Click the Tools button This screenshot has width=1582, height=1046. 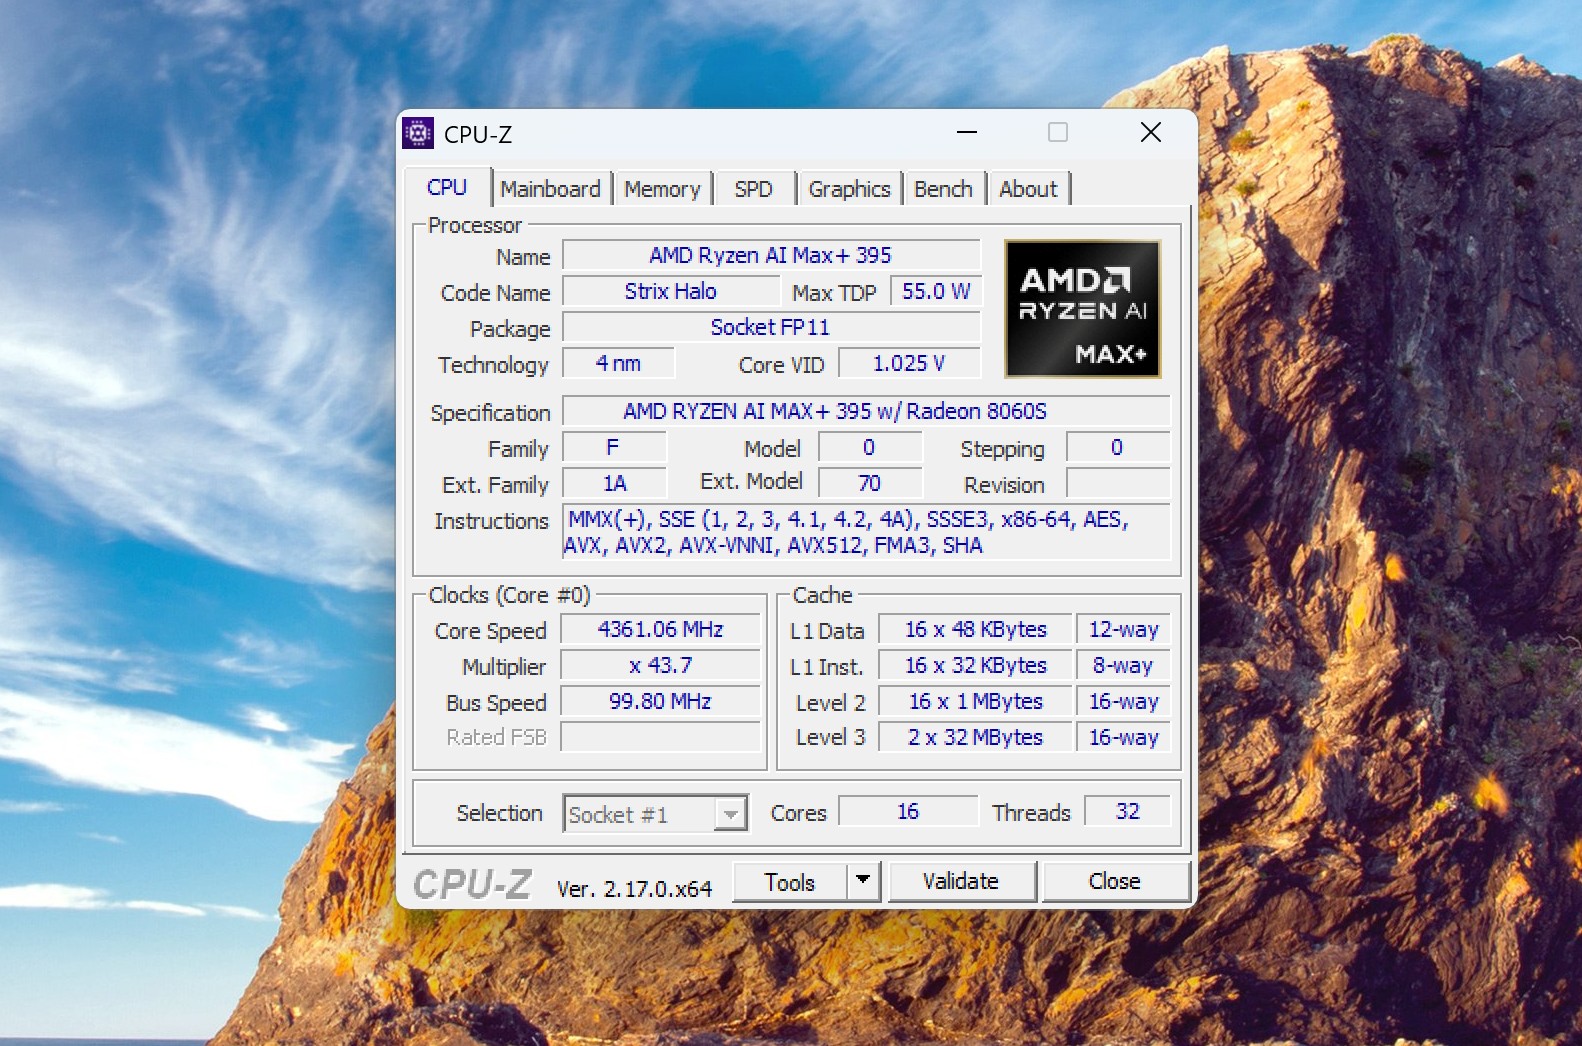pyautogui.click(x=790, y=882)
